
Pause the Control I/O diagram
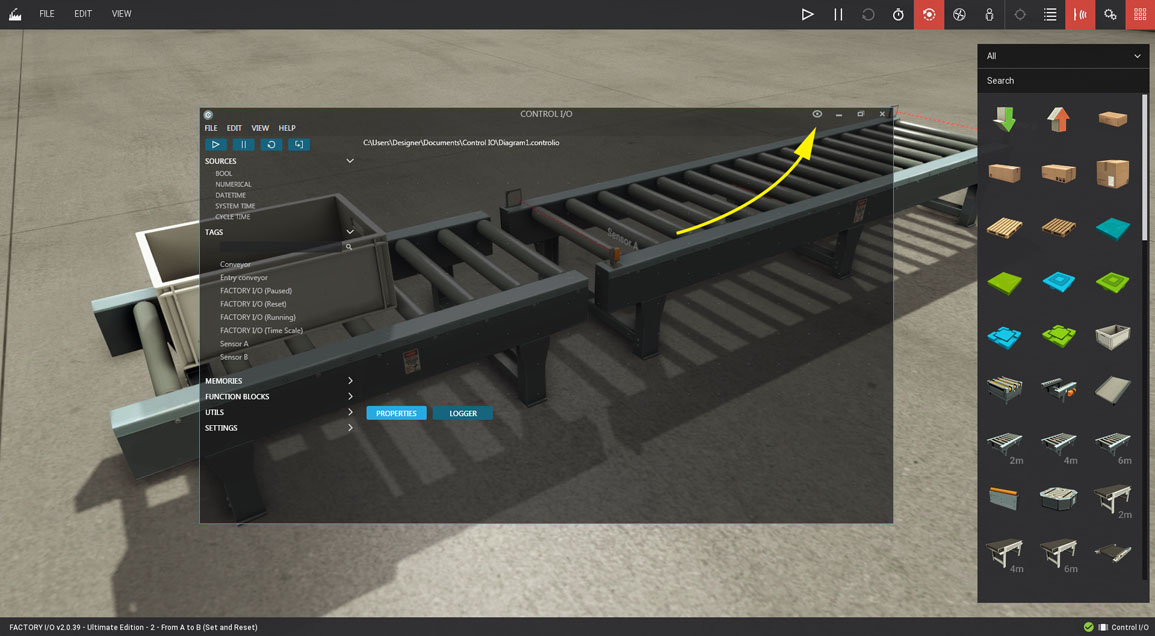click(x=243, y=144)
